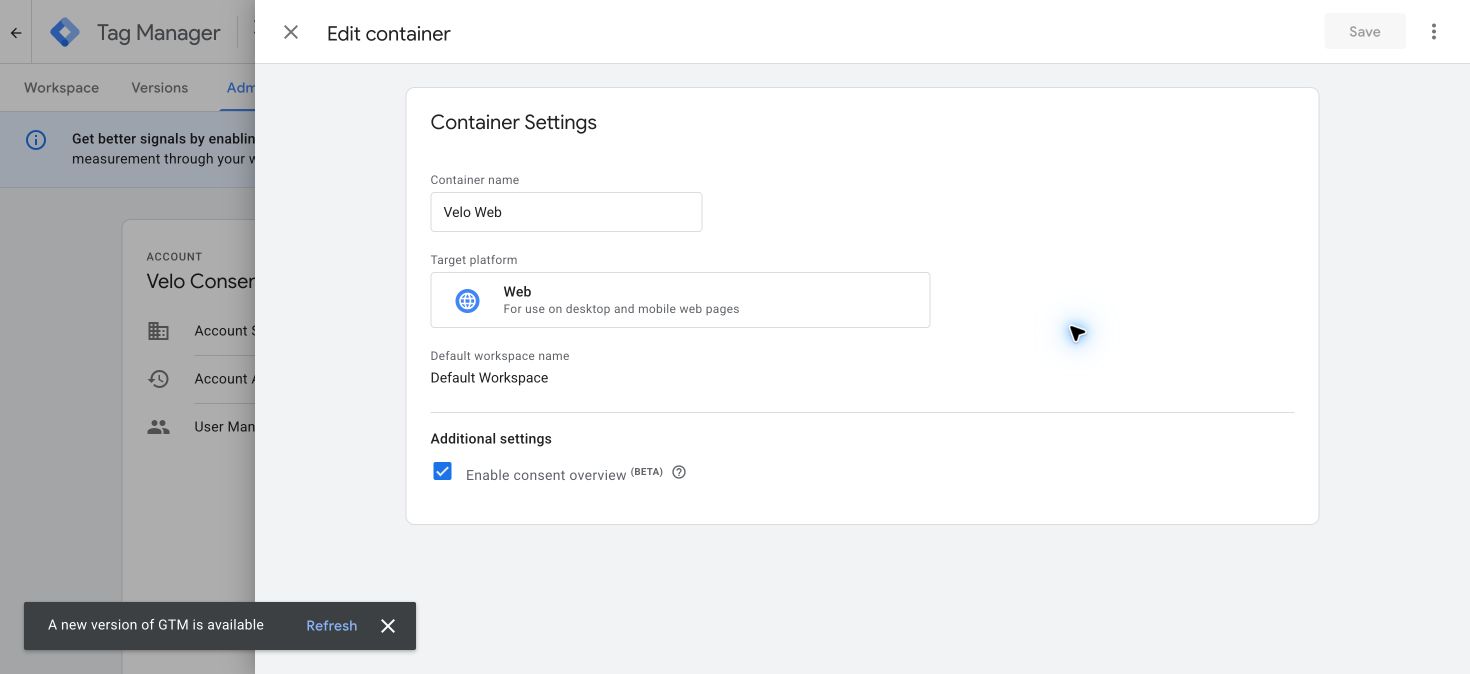Click the Container Settings heading
The width and height of the screenshot is (1470, 674).
[513, 122]
